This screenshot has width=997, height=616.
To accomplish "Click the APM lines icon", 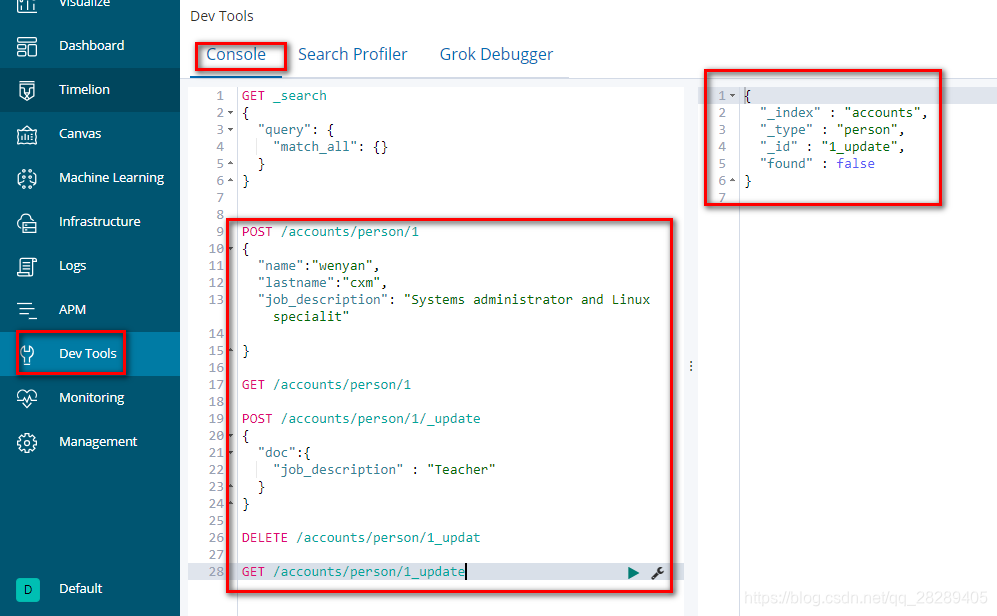I will click(x=27, y=310).
